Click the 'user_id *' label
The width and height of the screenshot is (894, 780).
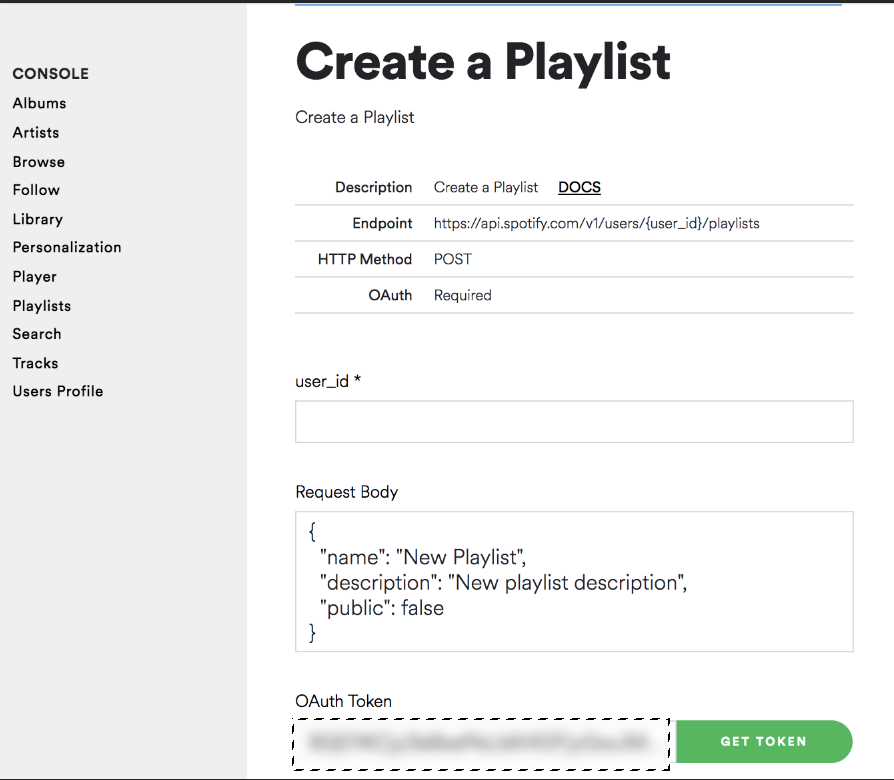pyautogui.click(x=328, y=381)
